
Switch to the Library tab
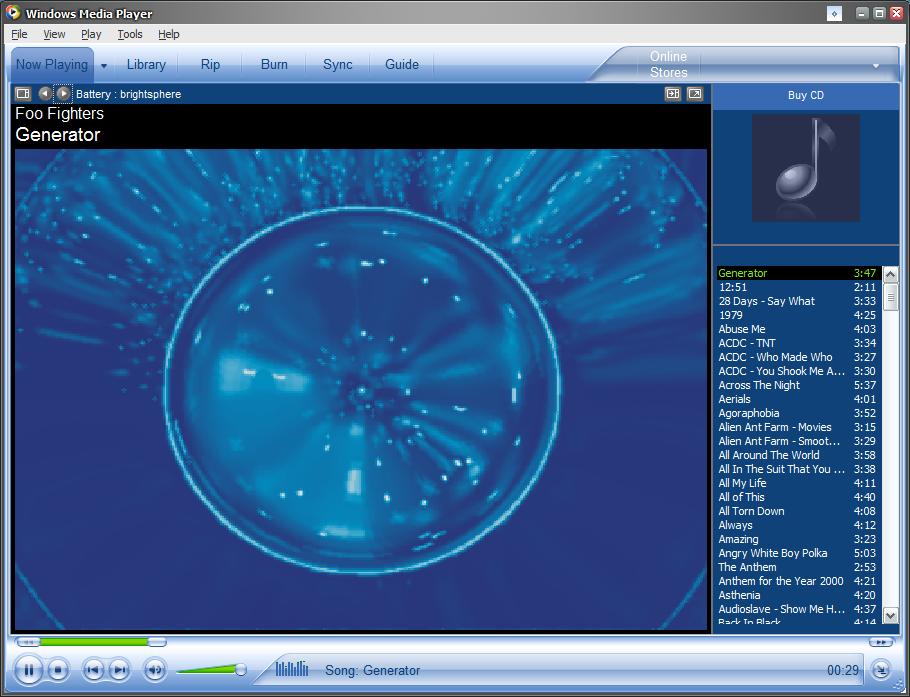146,64
